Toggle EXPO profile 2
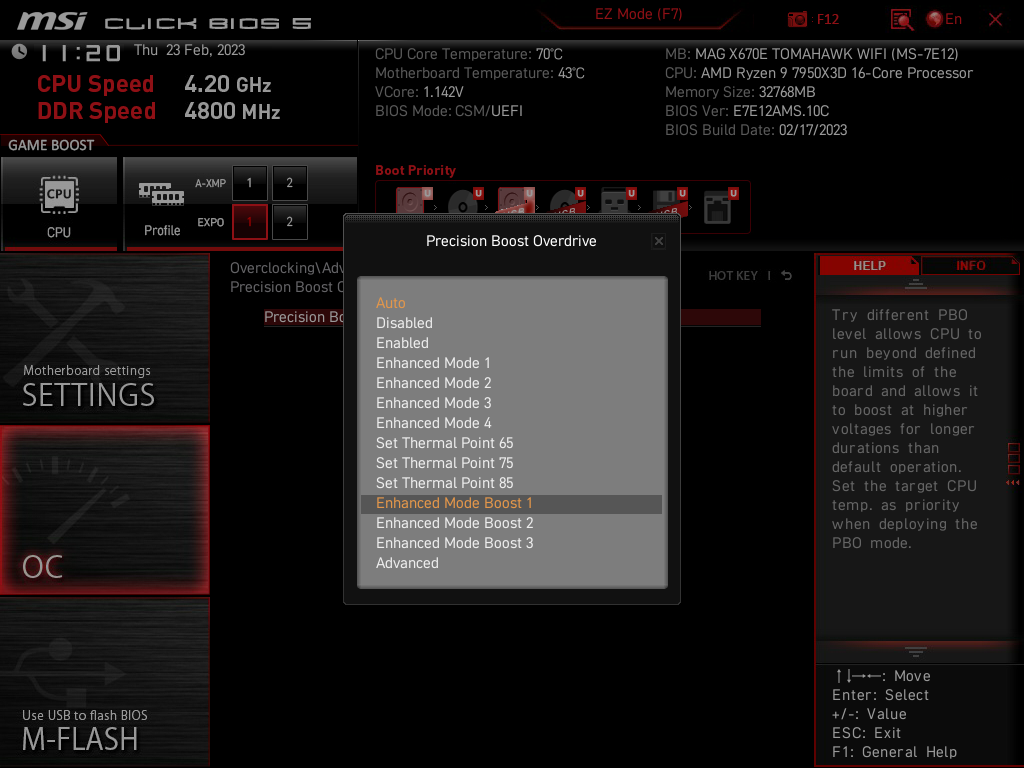 coord(290,222)
